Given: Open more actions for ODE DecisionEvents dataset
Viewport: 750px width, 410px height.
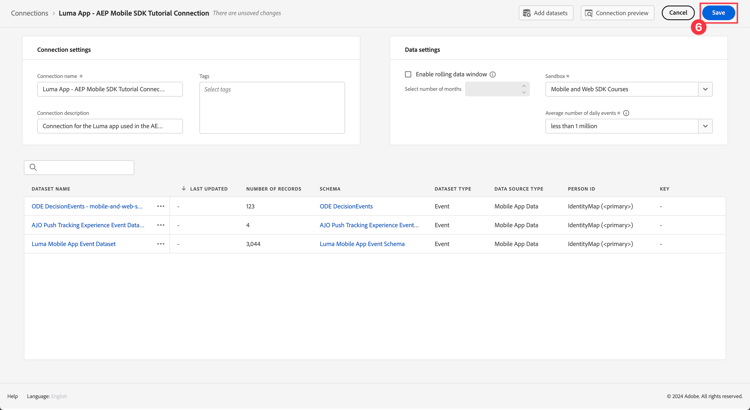Looking at the screenshot, I should click(161, 206).
